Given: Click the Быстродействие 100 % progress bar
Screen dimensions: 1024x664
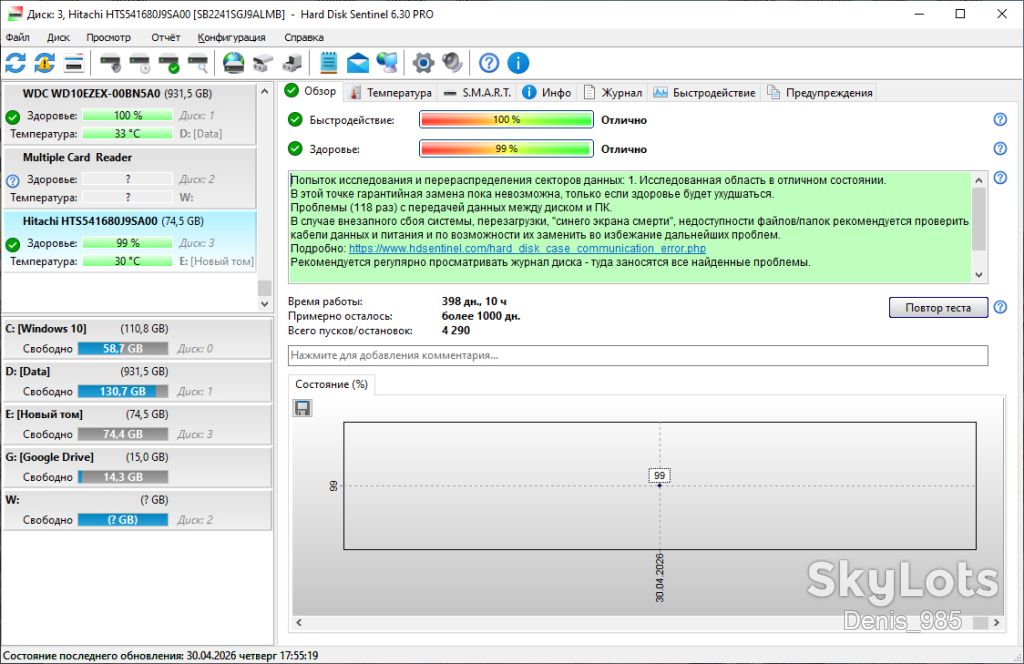Looking at the screenshot, I should tap(506, 119).
